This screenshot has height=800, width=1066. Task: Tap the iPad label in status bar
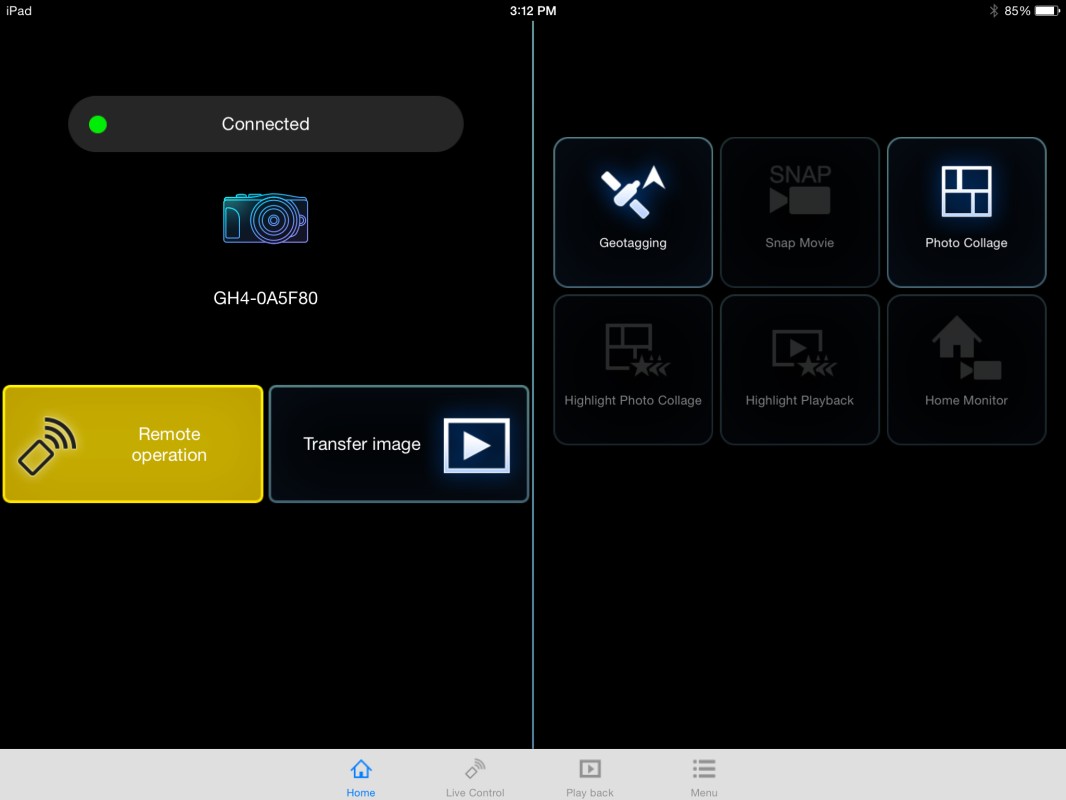pyautogui.click(x=19, y=10)
